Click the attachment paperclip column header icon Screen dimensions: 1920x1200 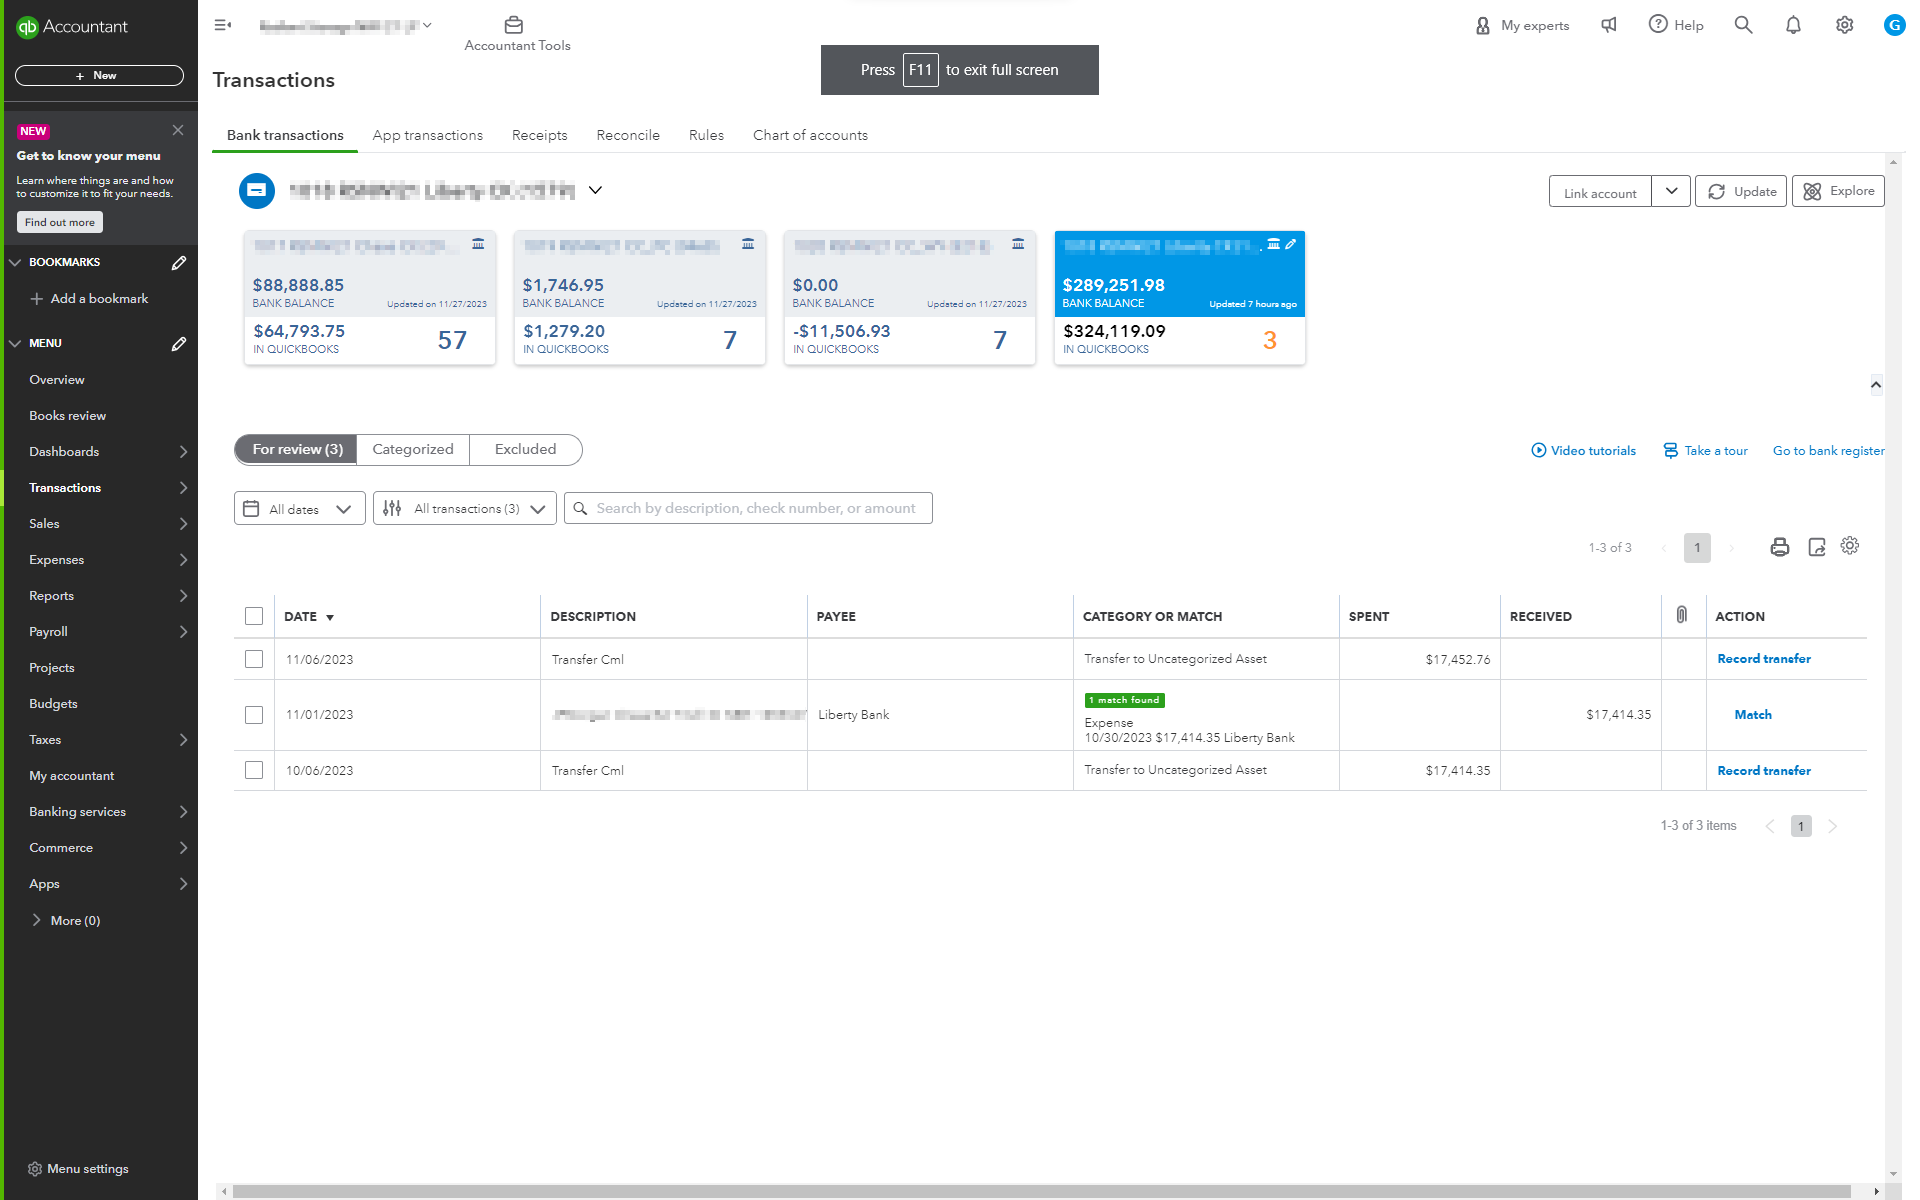point(1682,614)
